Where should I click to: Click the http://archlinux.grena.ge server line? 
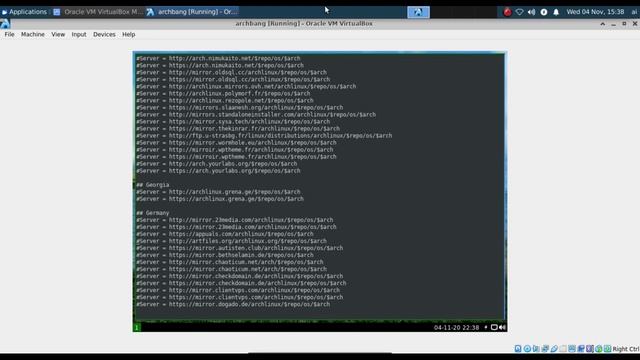218,192
